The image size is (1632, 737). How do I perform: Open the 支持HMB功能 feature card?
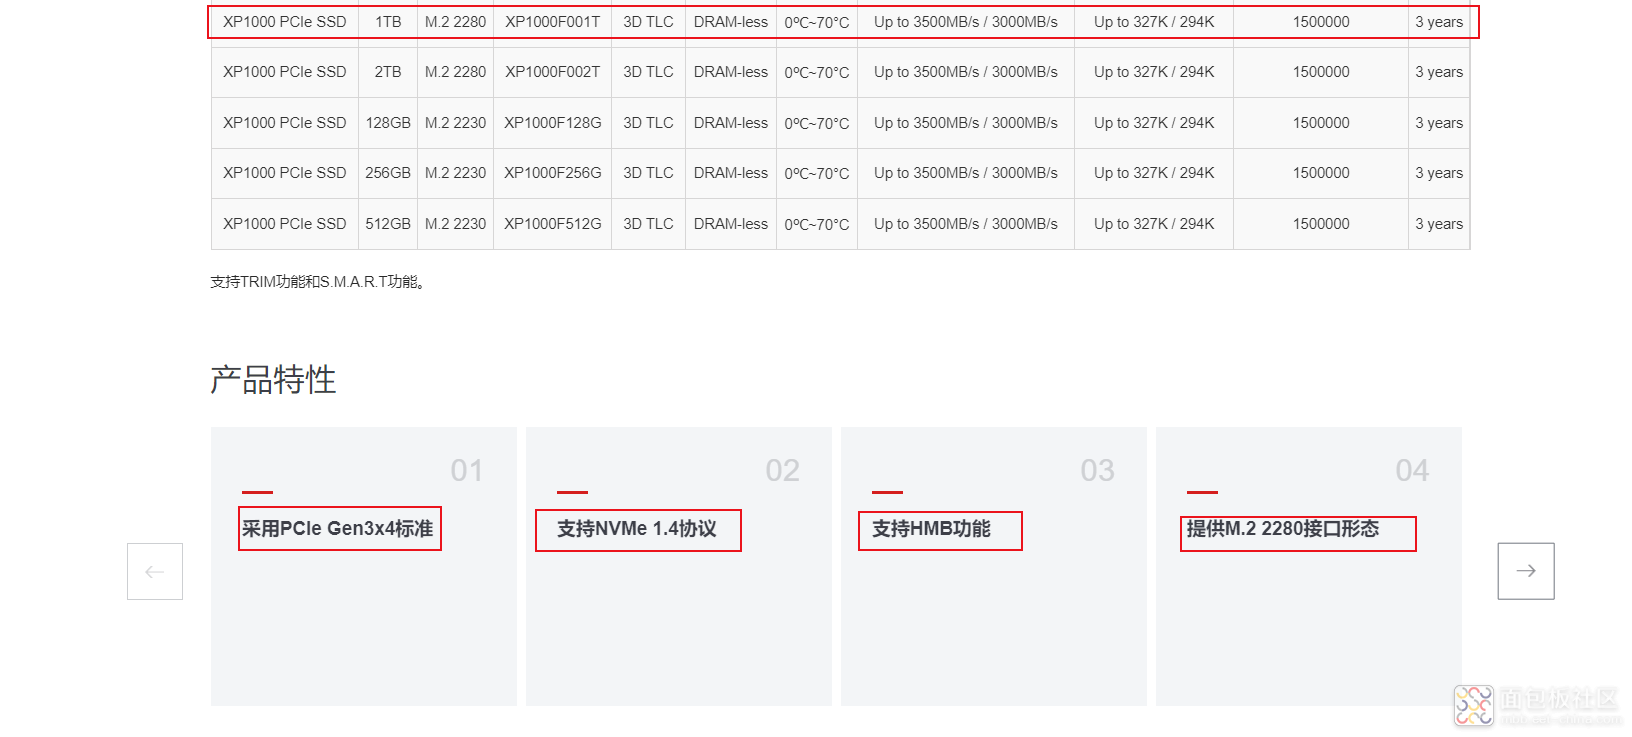click(994, 566)
